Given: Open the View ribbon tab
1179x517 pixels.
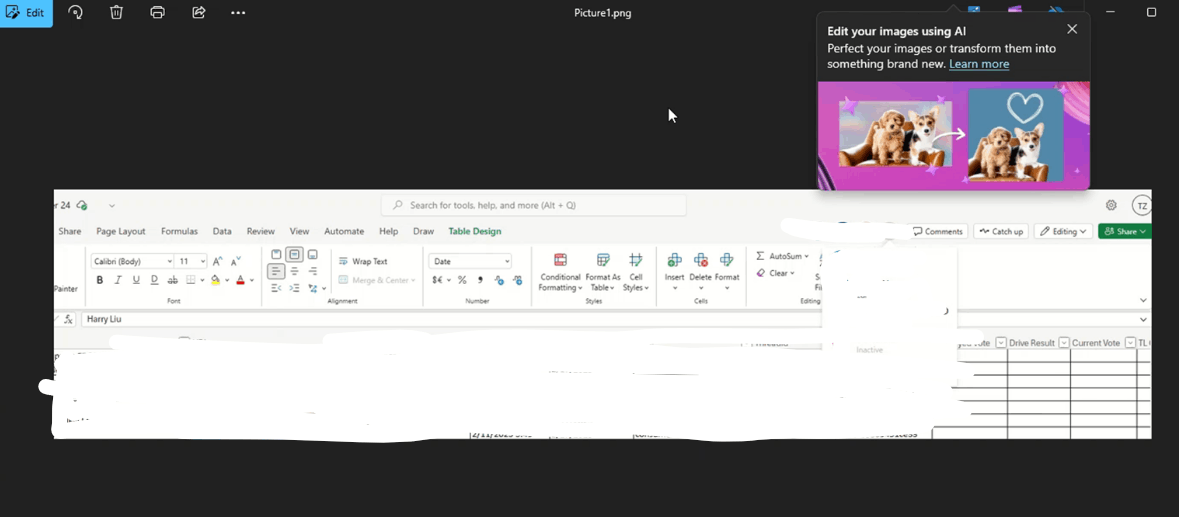Looking at the screenshot, I should (299, 231).
